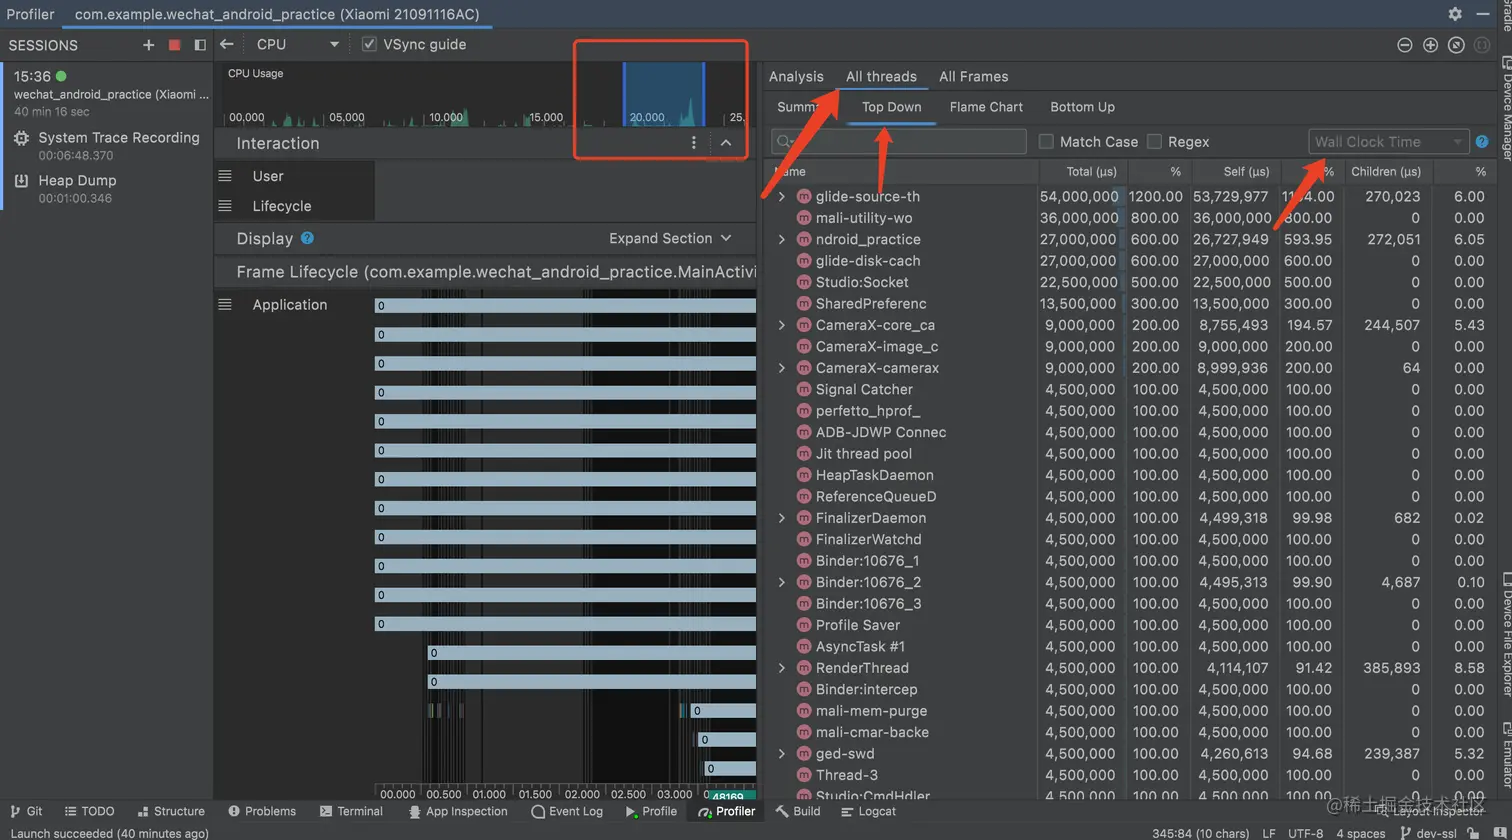Viewport: 1512px width, 840px height.
Task: Open the Interaction section more options menu
Action: 694,143
